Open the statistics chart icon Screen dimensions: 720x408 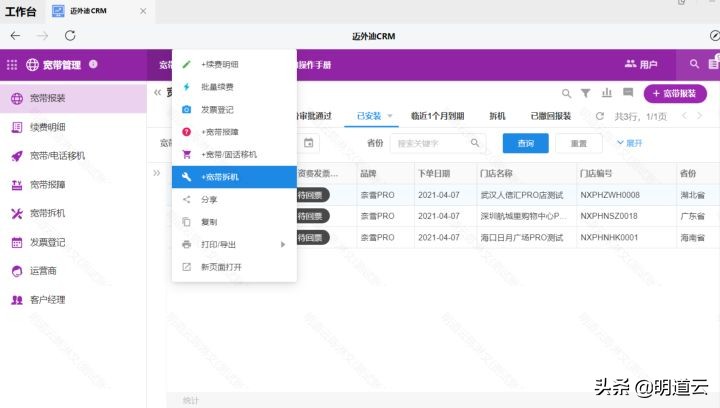(x=607, y=93)
